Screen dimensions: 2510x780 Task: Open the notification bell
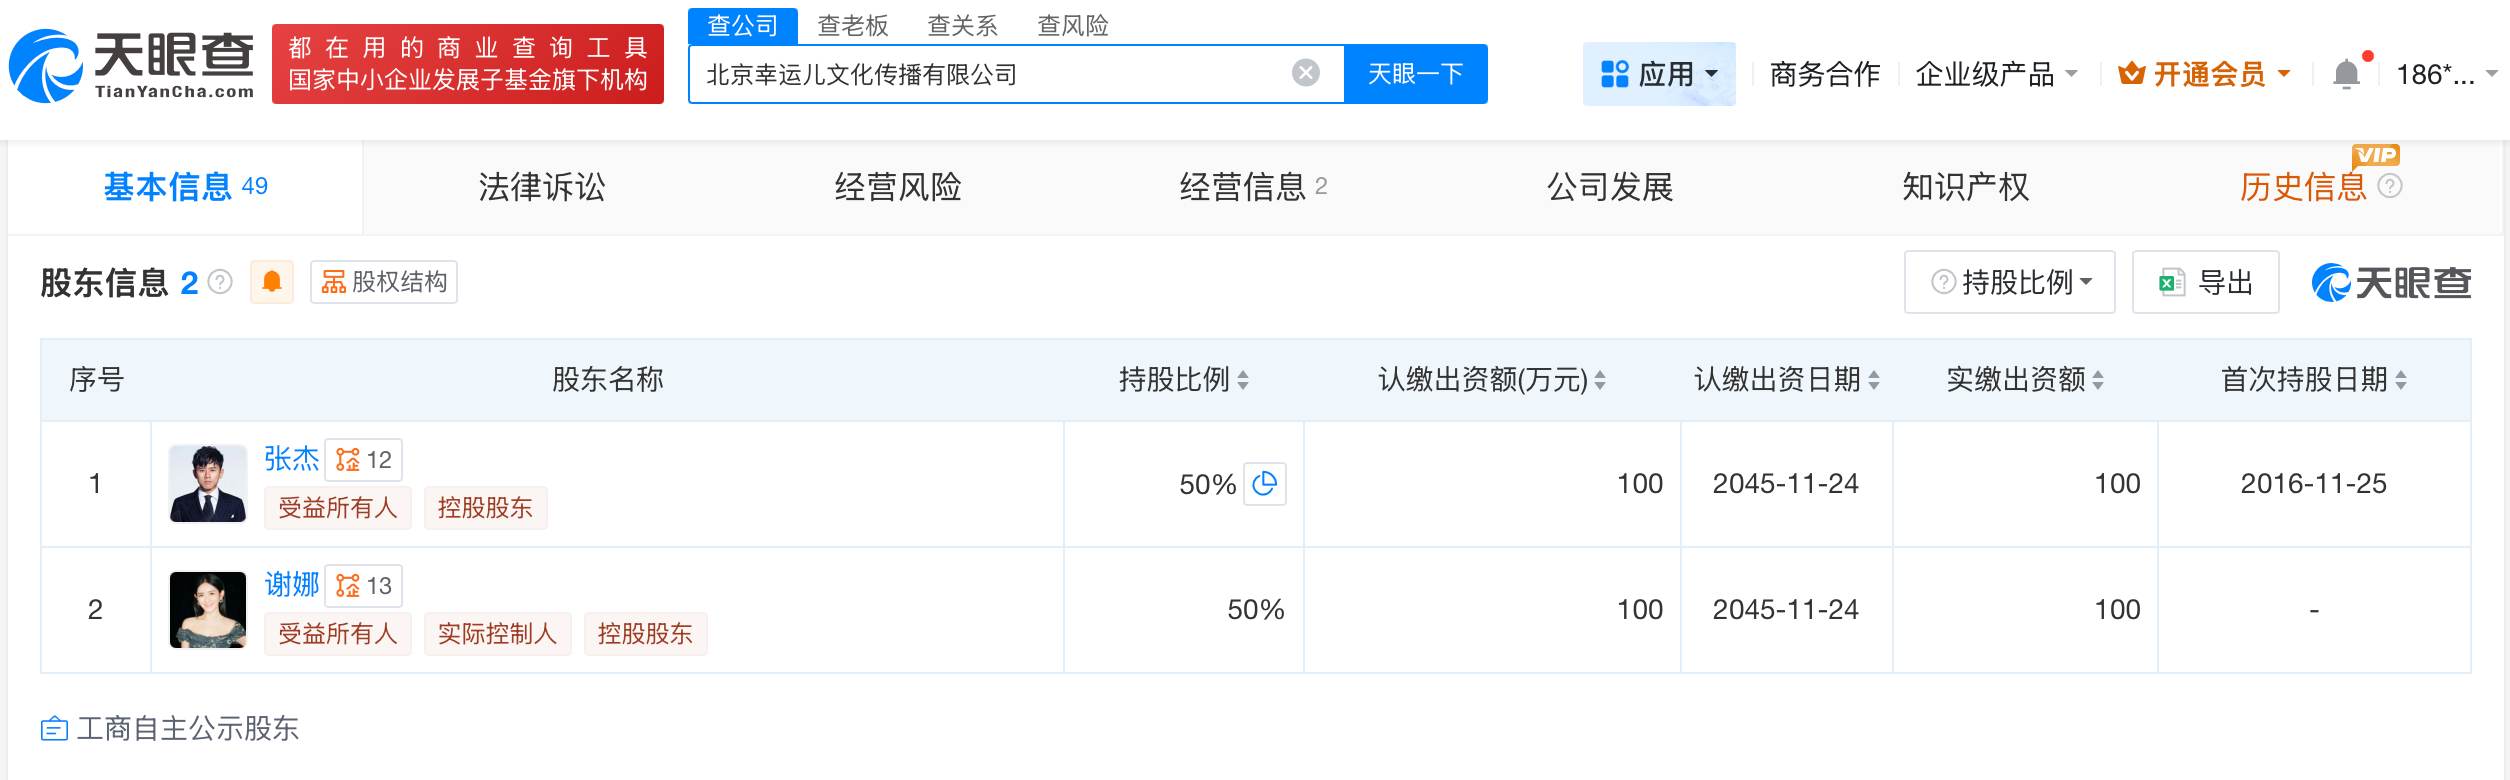(x=2346, y=75)
